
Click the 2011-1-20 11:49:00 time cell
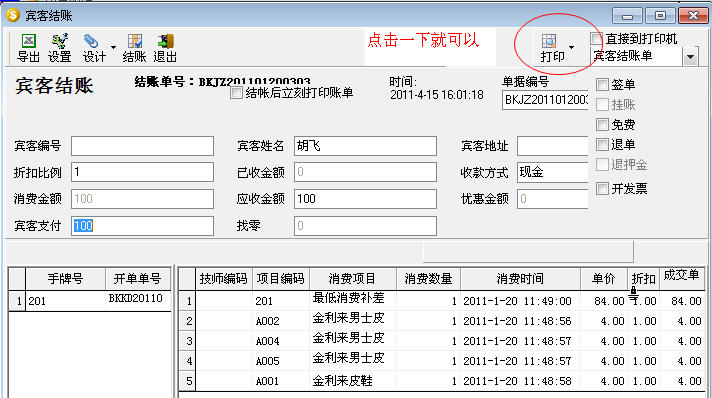[520, 301]
